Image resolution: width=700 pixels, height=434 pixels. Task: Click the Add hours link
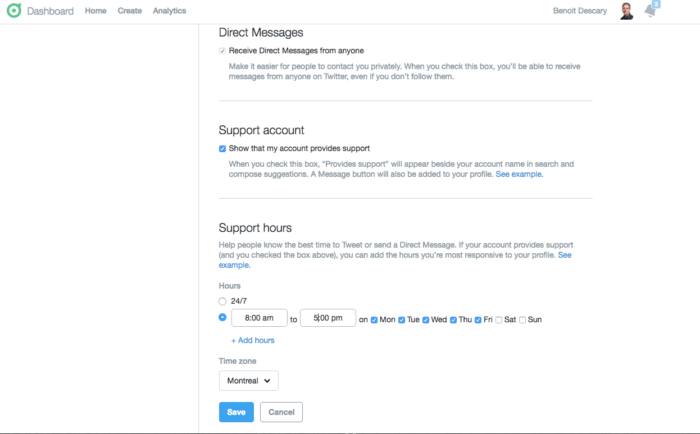pos(252,340)
